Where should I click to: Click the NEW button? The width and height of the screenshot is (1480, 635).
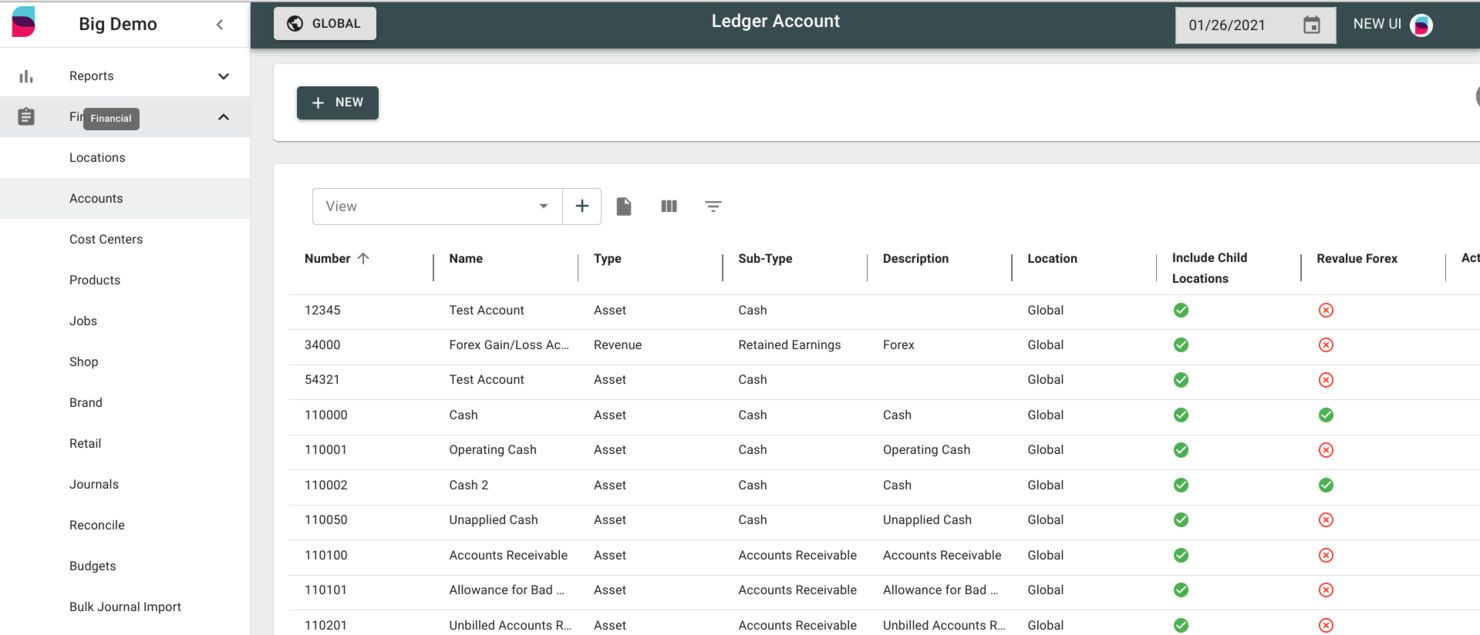tap(338, 103)
